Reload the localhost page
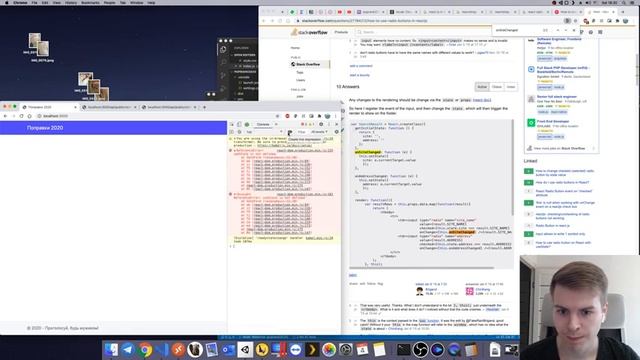 [x=21, y=116]
